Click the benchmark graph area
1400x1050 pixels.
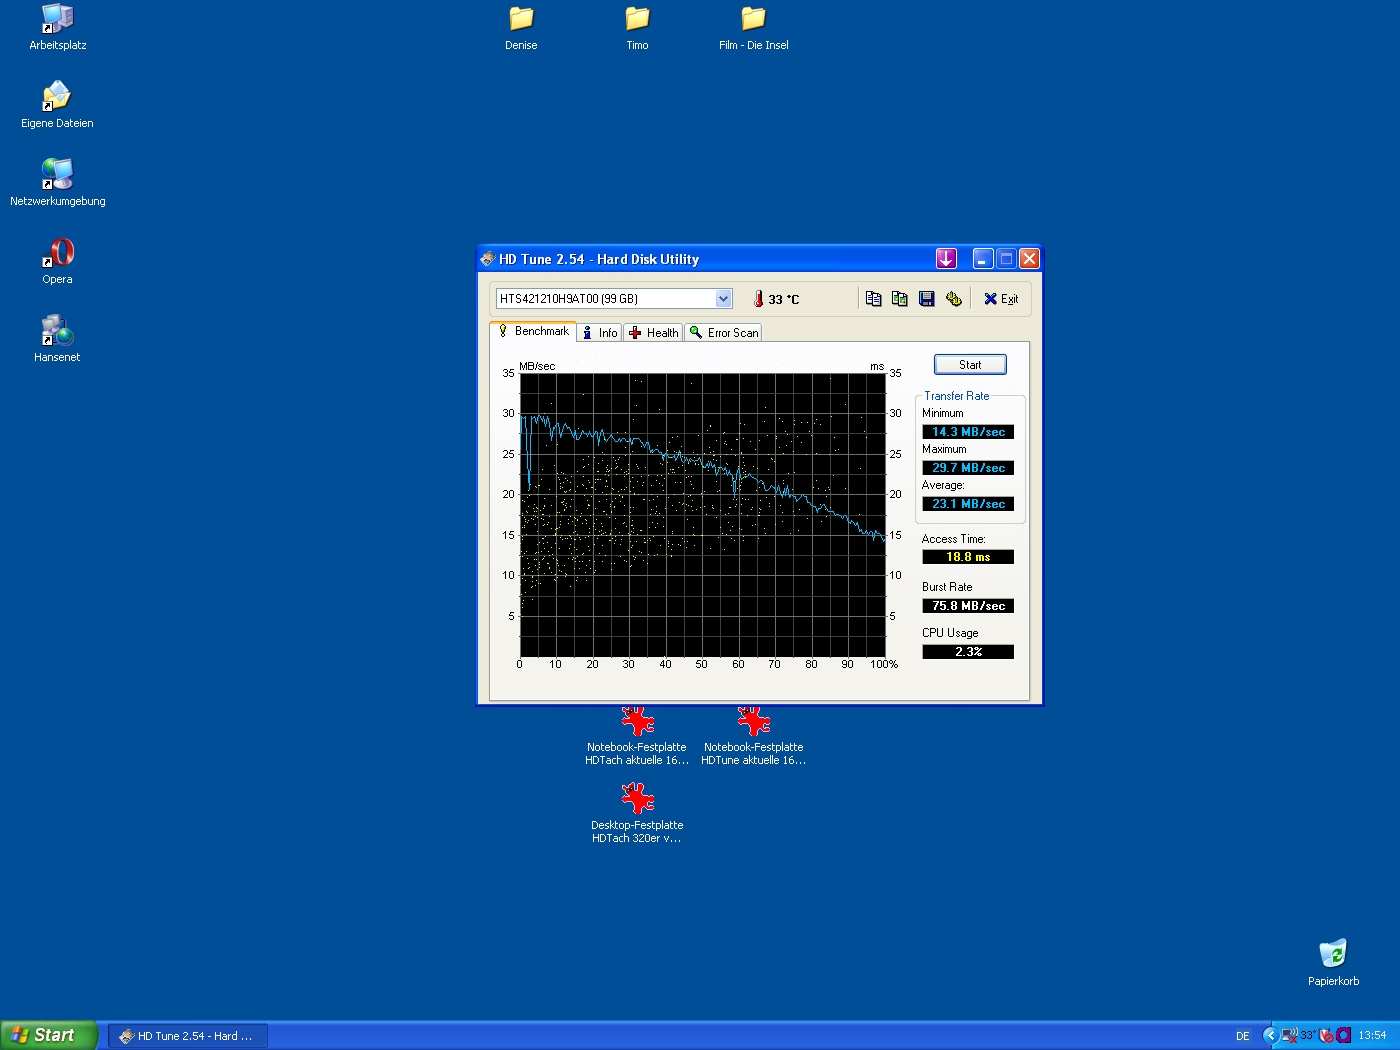pyautogui.click(x=702, y=515)
